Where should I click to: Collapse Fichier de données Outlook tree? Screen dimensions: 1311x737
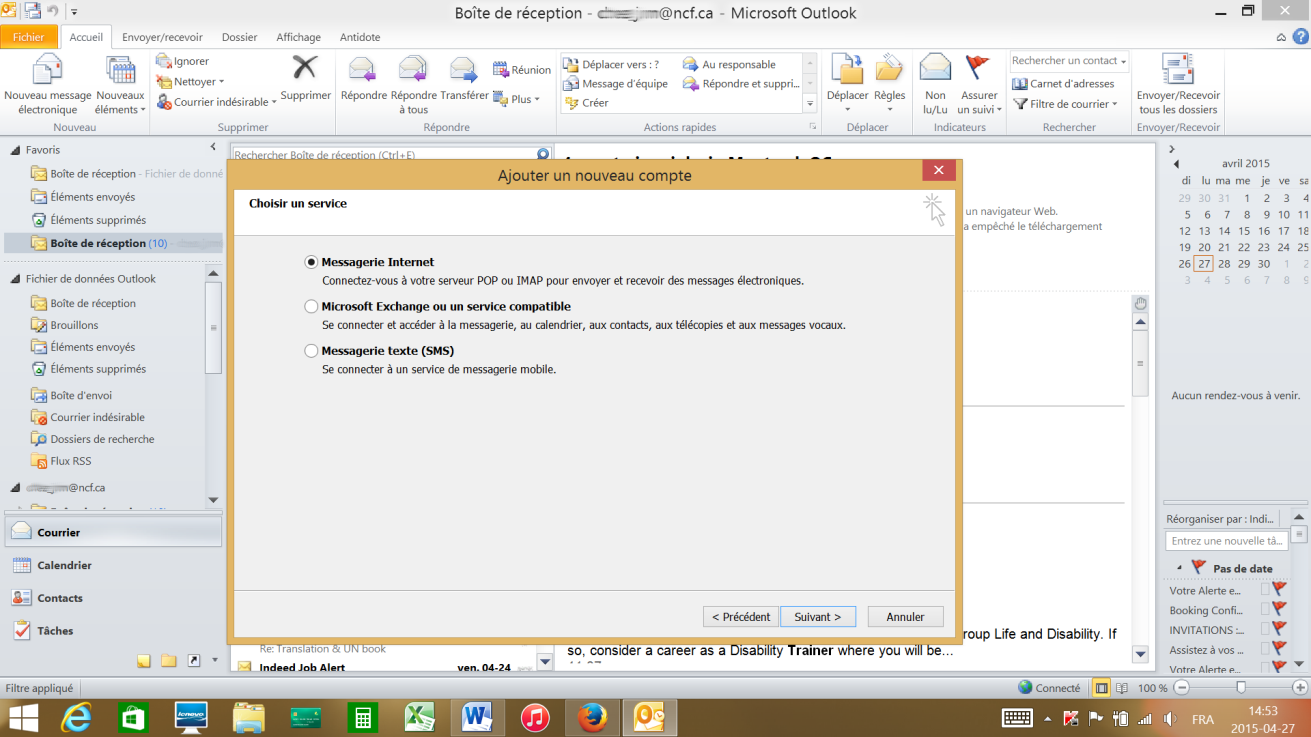point(15,279)
